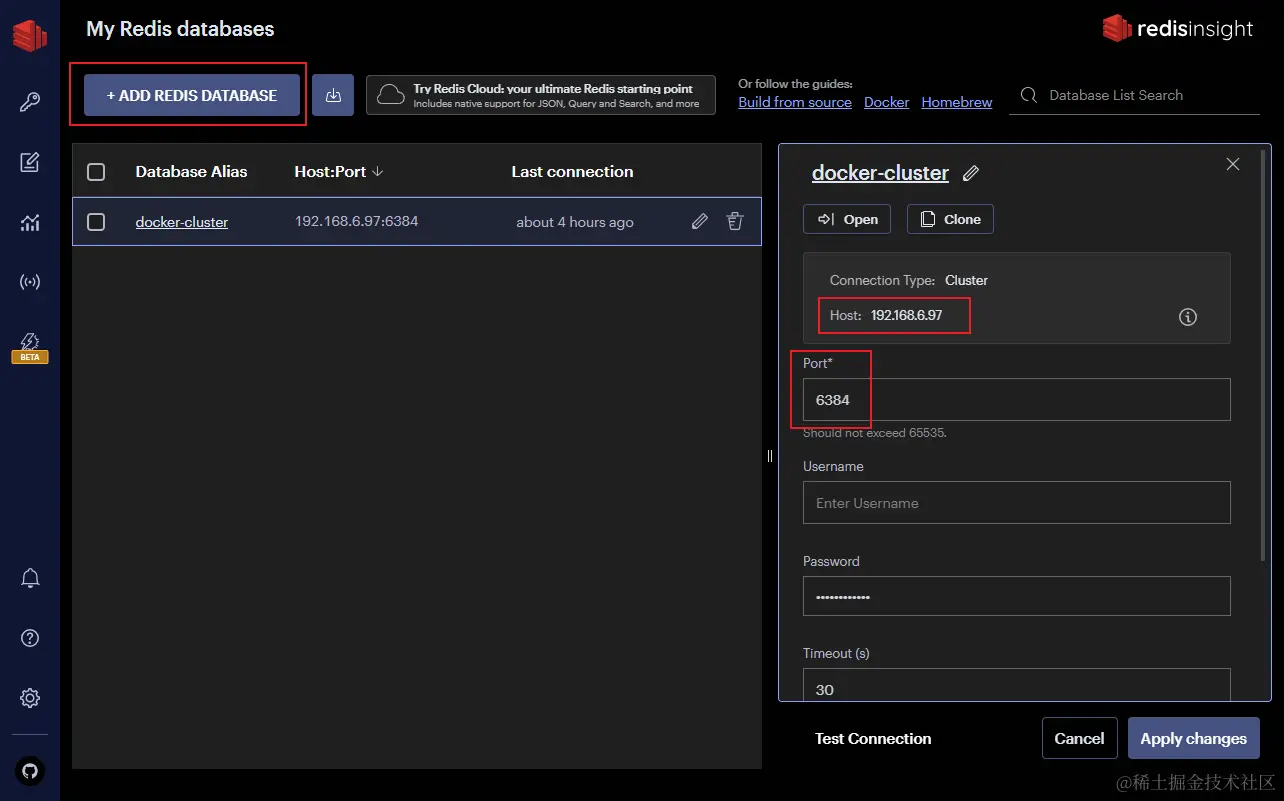Focus the Port input field
Screen dimensions: 1284x801
click(1016, 399)
